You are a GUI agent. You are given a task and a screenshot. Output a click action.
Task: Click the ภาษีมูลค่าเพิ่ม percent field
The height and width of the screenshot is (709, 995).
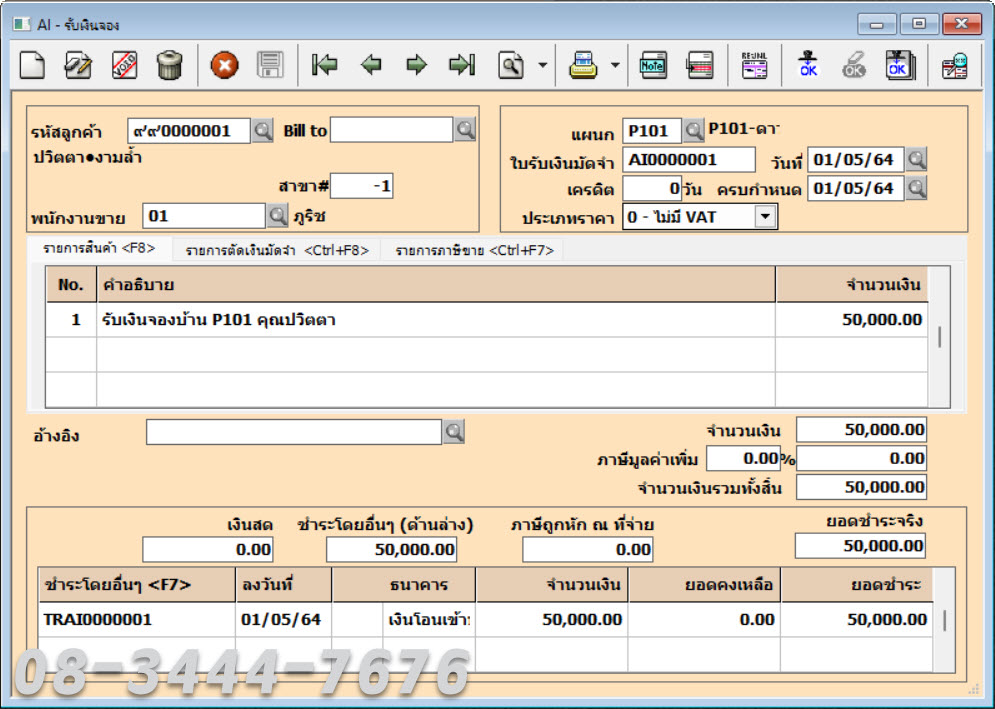(743, 458)
